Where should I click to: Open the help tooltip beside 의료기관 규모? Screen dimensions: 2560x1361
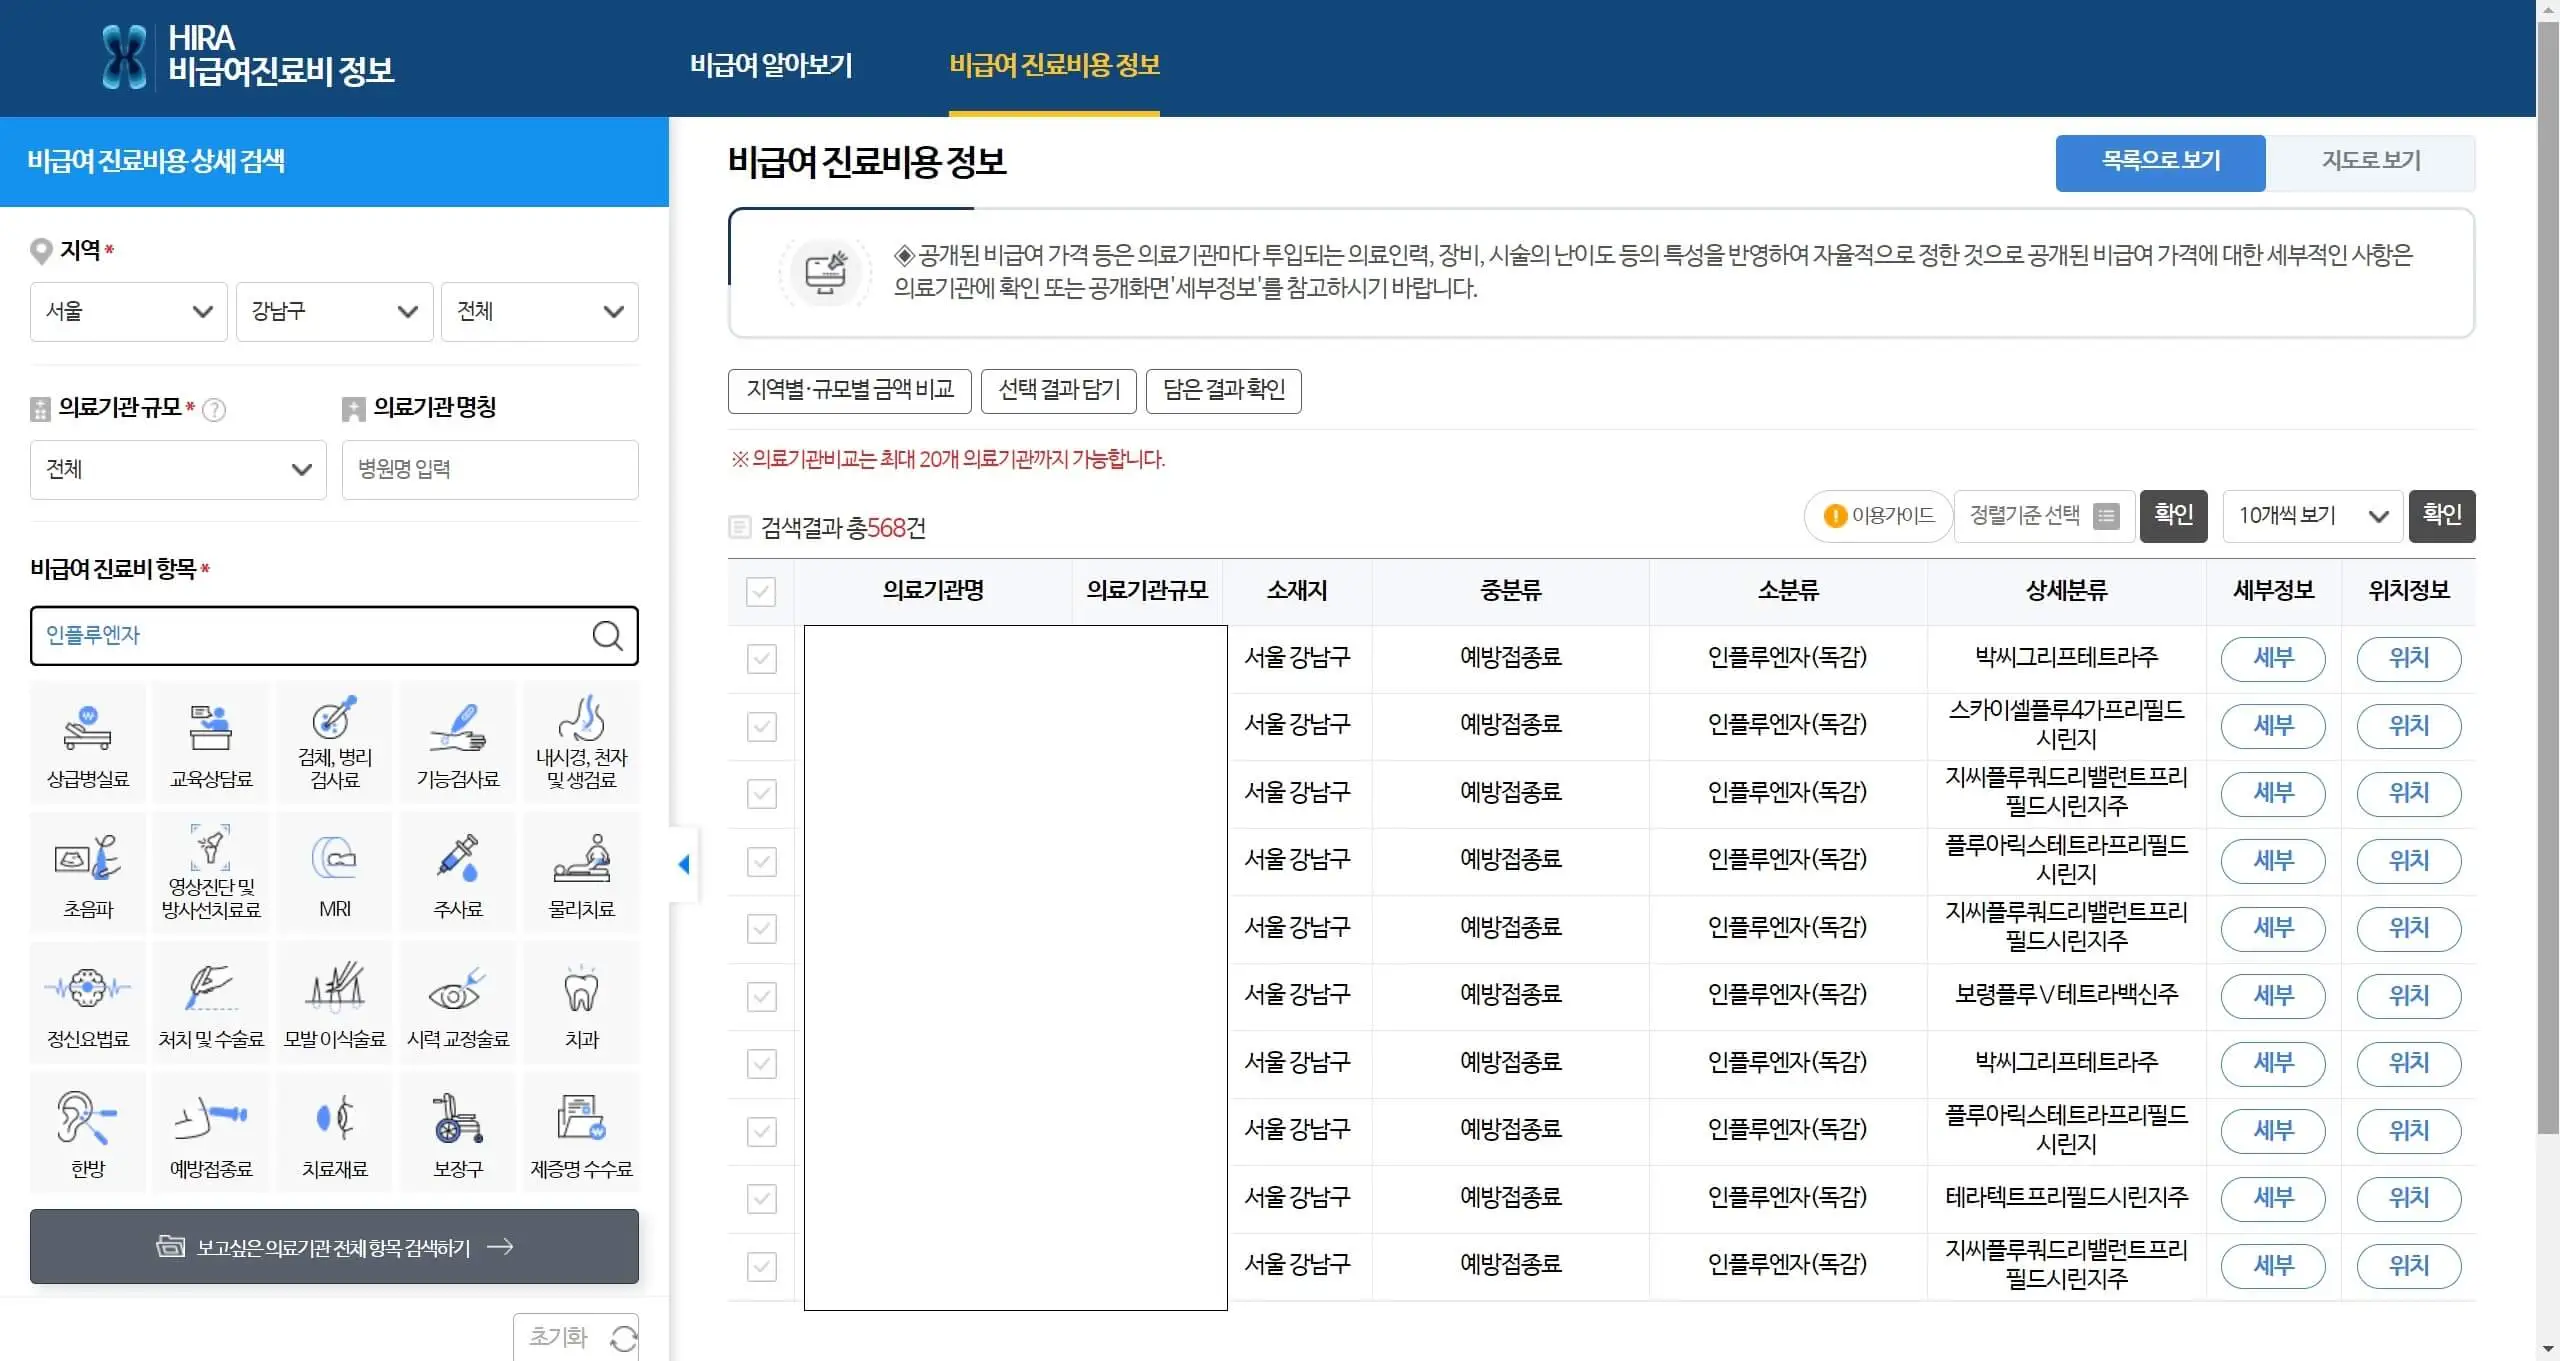click(x=215, y=409)
